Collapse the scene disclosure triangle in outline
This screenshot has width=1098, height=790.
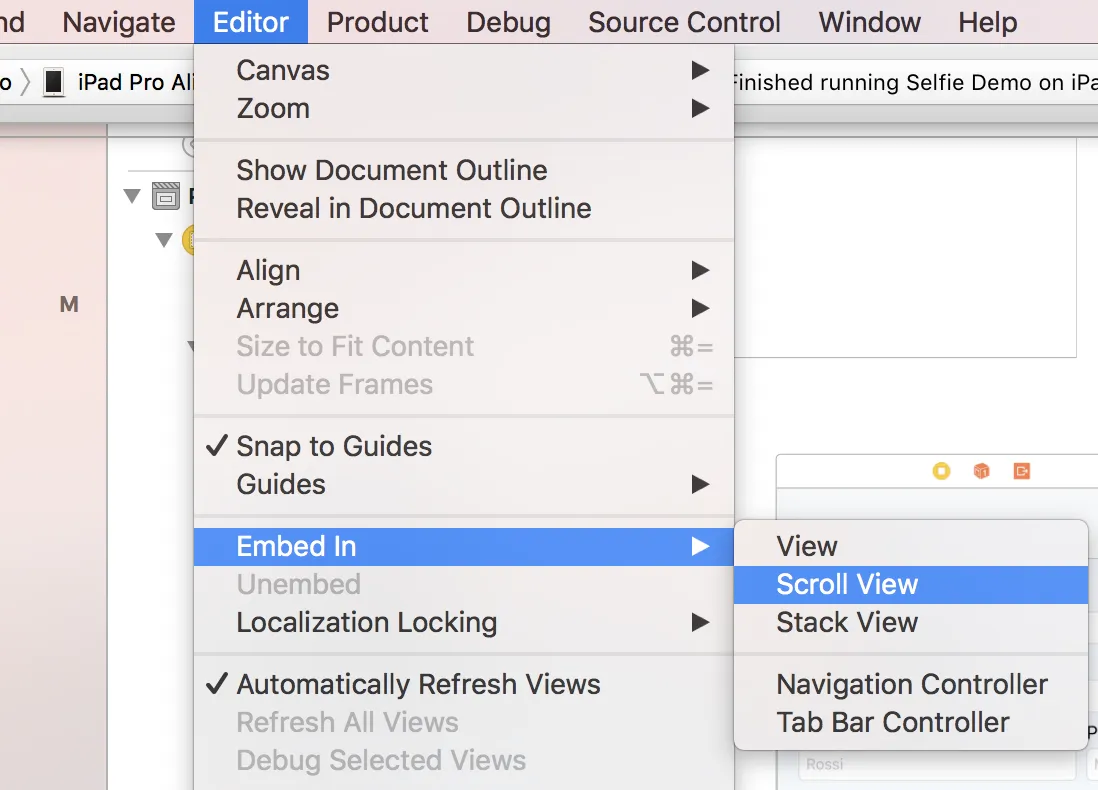(133, 196)
